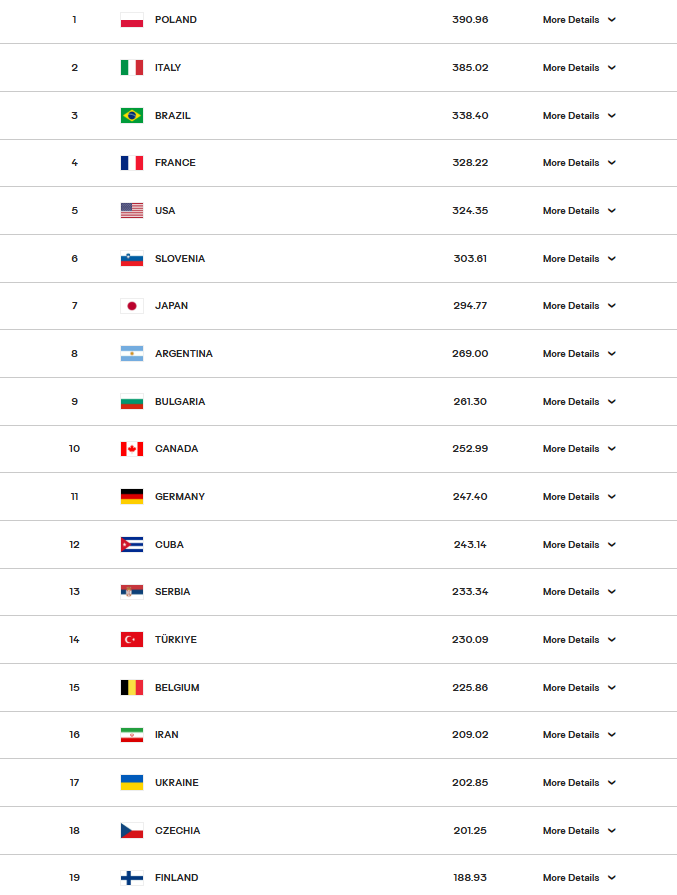
Task: Open More Details for Serbia
Action: click(571, 592)
